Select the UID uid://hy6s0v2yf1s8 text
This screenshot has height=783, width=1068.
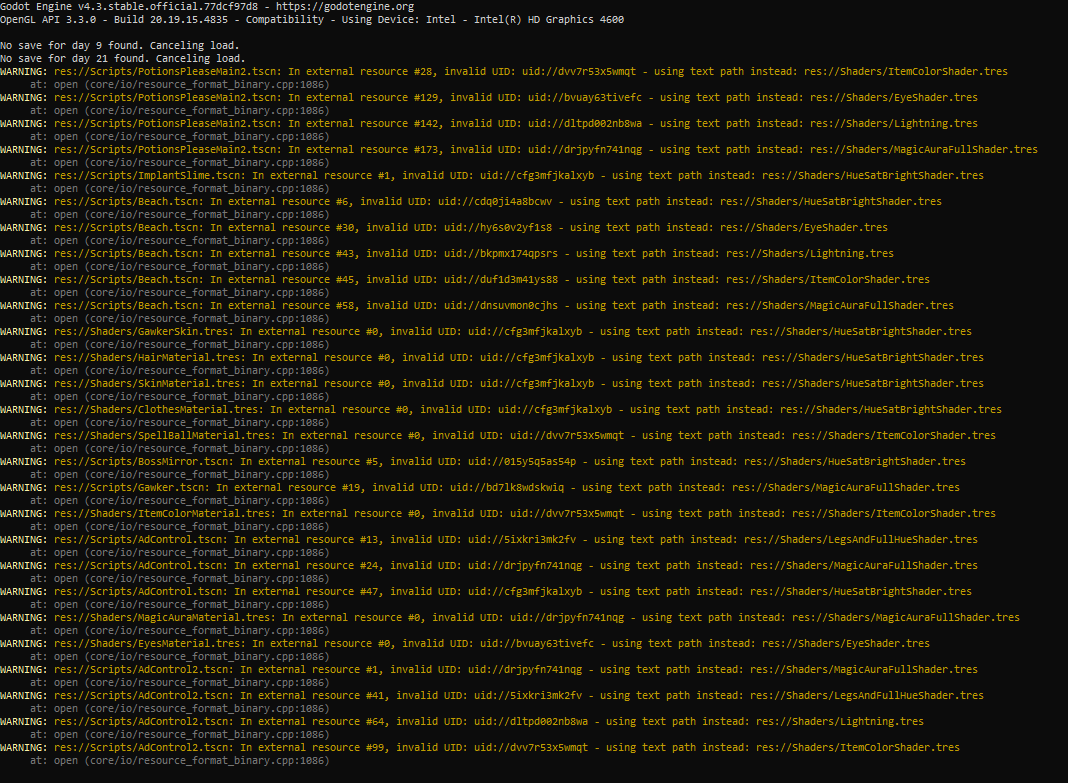click(x=498, y=227)
